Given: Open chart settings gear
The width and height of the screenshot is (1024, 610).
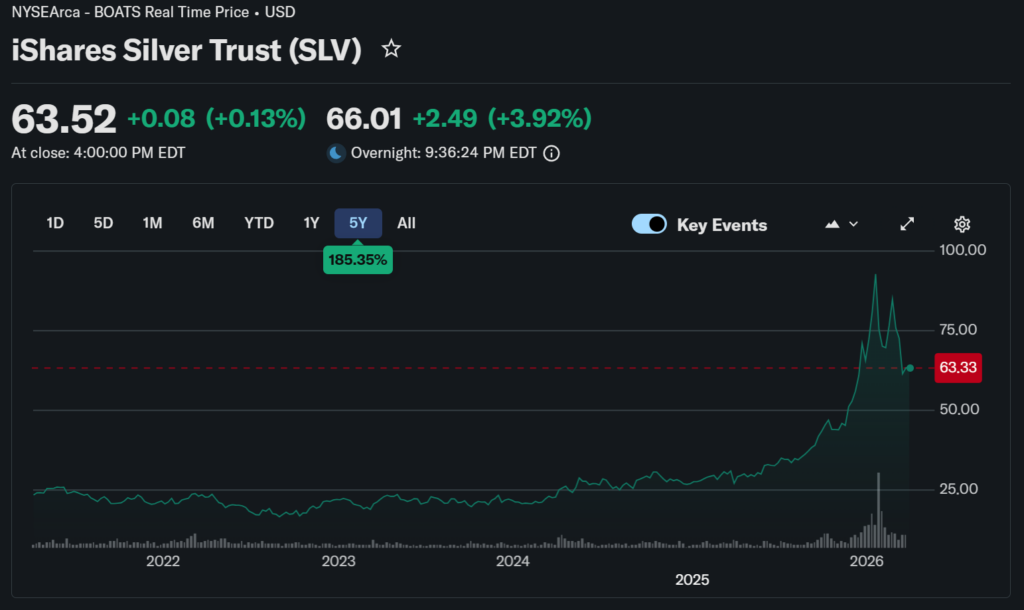Looking at the screenshot, I should click(962, 224).
